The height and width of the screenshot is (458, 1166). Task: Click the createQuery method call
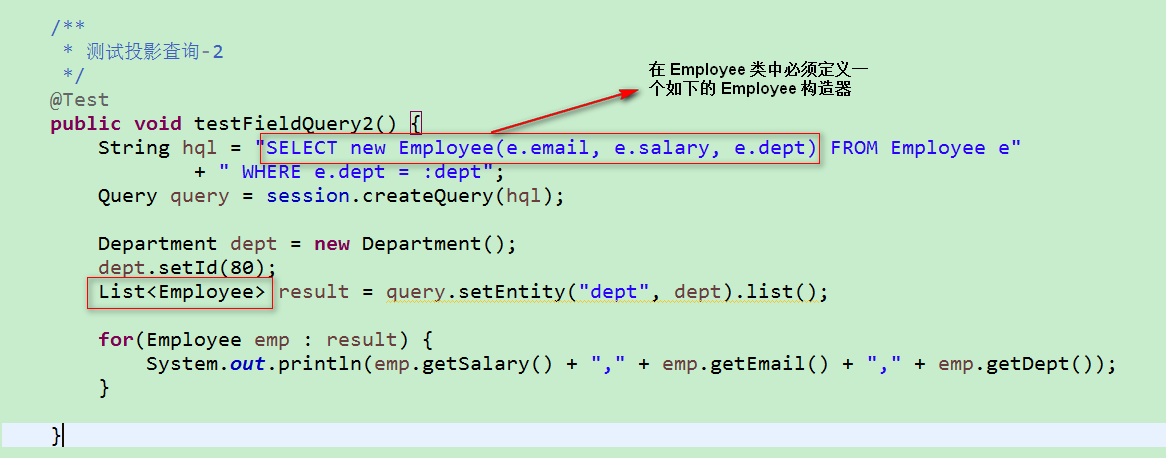pos(428,196)
